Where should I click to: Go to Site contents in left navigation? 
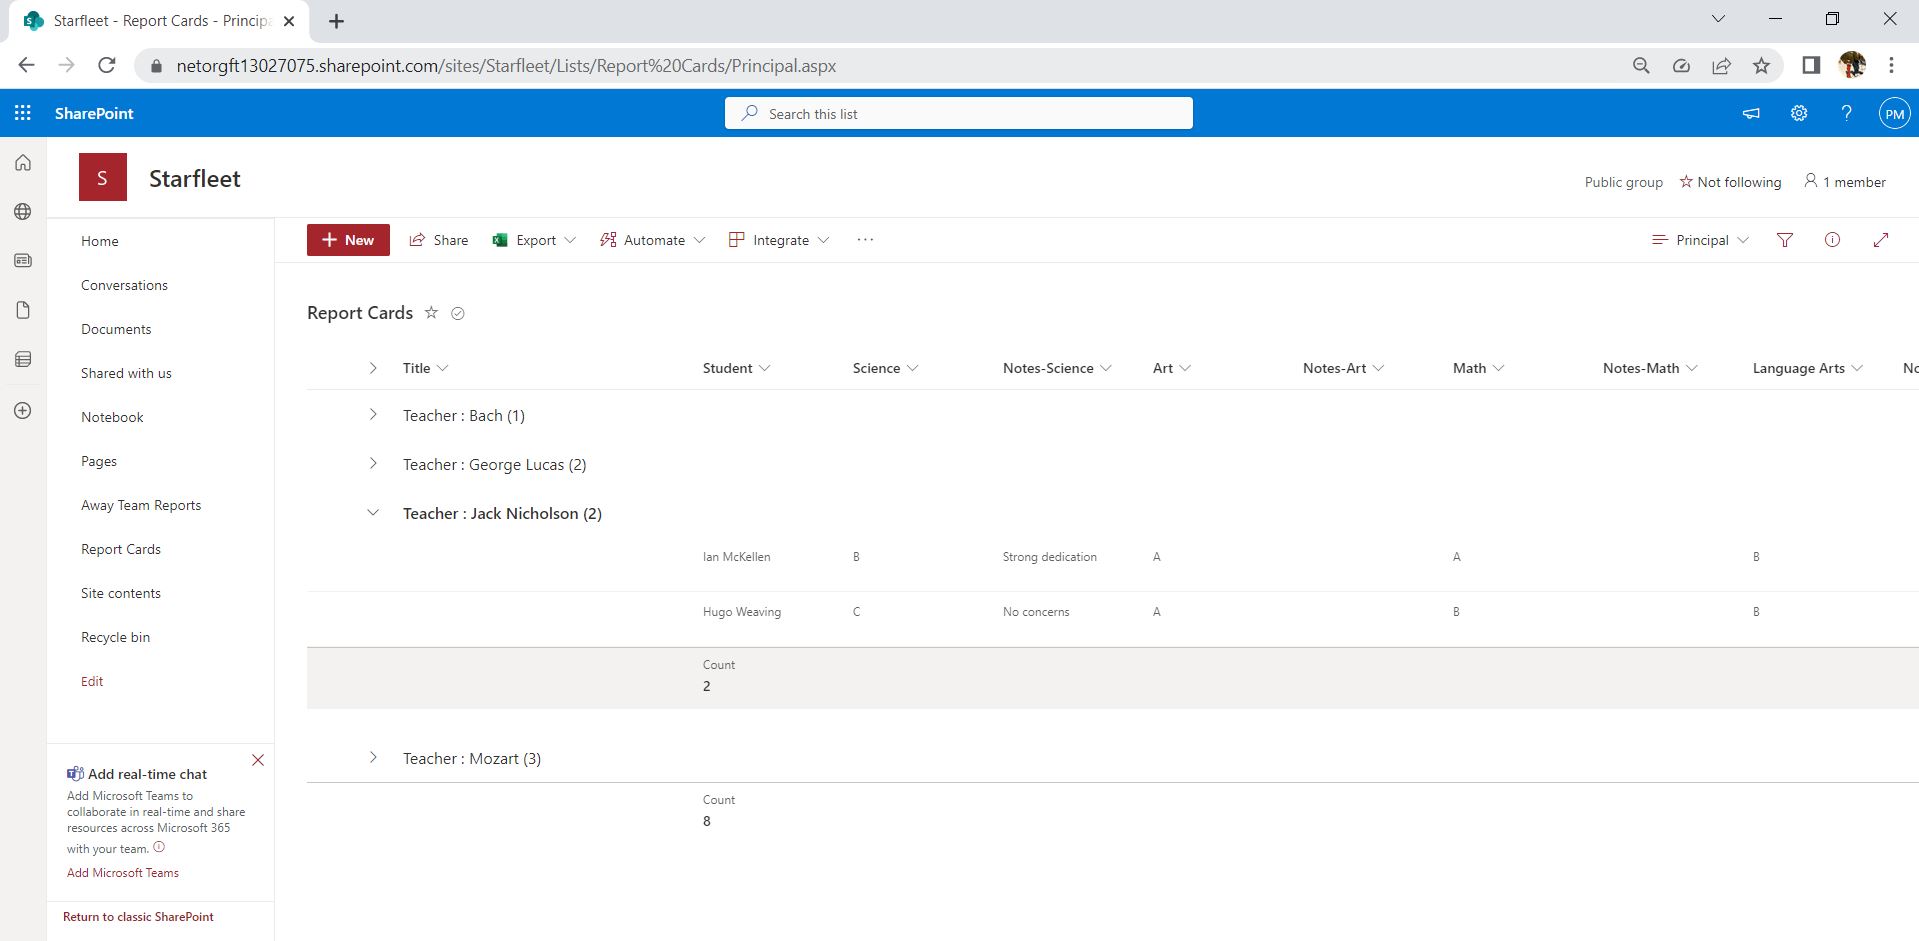[121, 593]
